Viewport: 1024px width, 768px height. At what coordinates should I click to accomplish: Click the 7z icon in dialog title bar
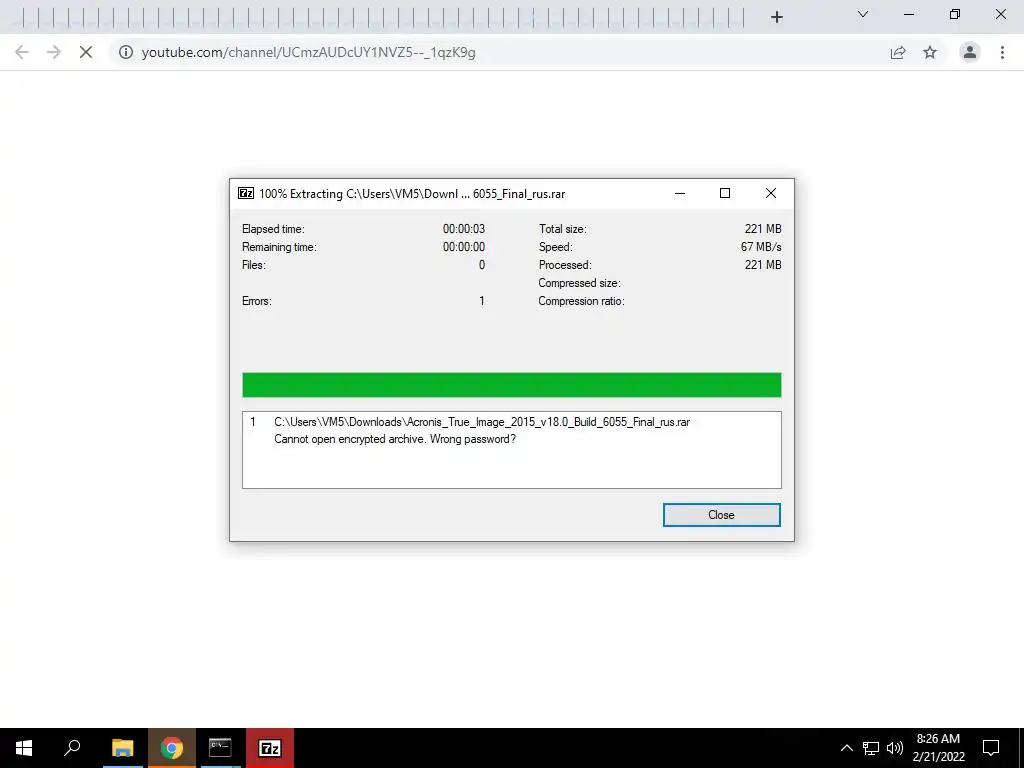246,193
